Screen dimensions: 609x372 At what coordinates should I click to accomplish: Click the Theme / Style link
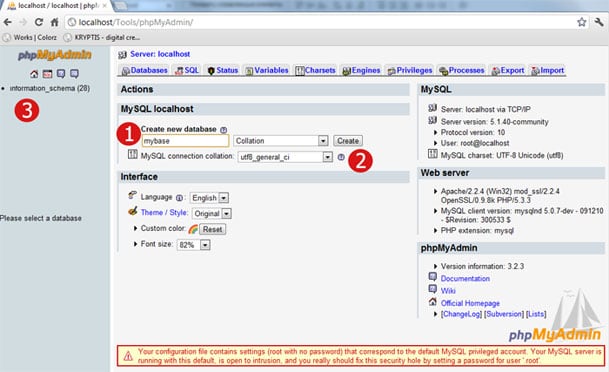[164, 213]
